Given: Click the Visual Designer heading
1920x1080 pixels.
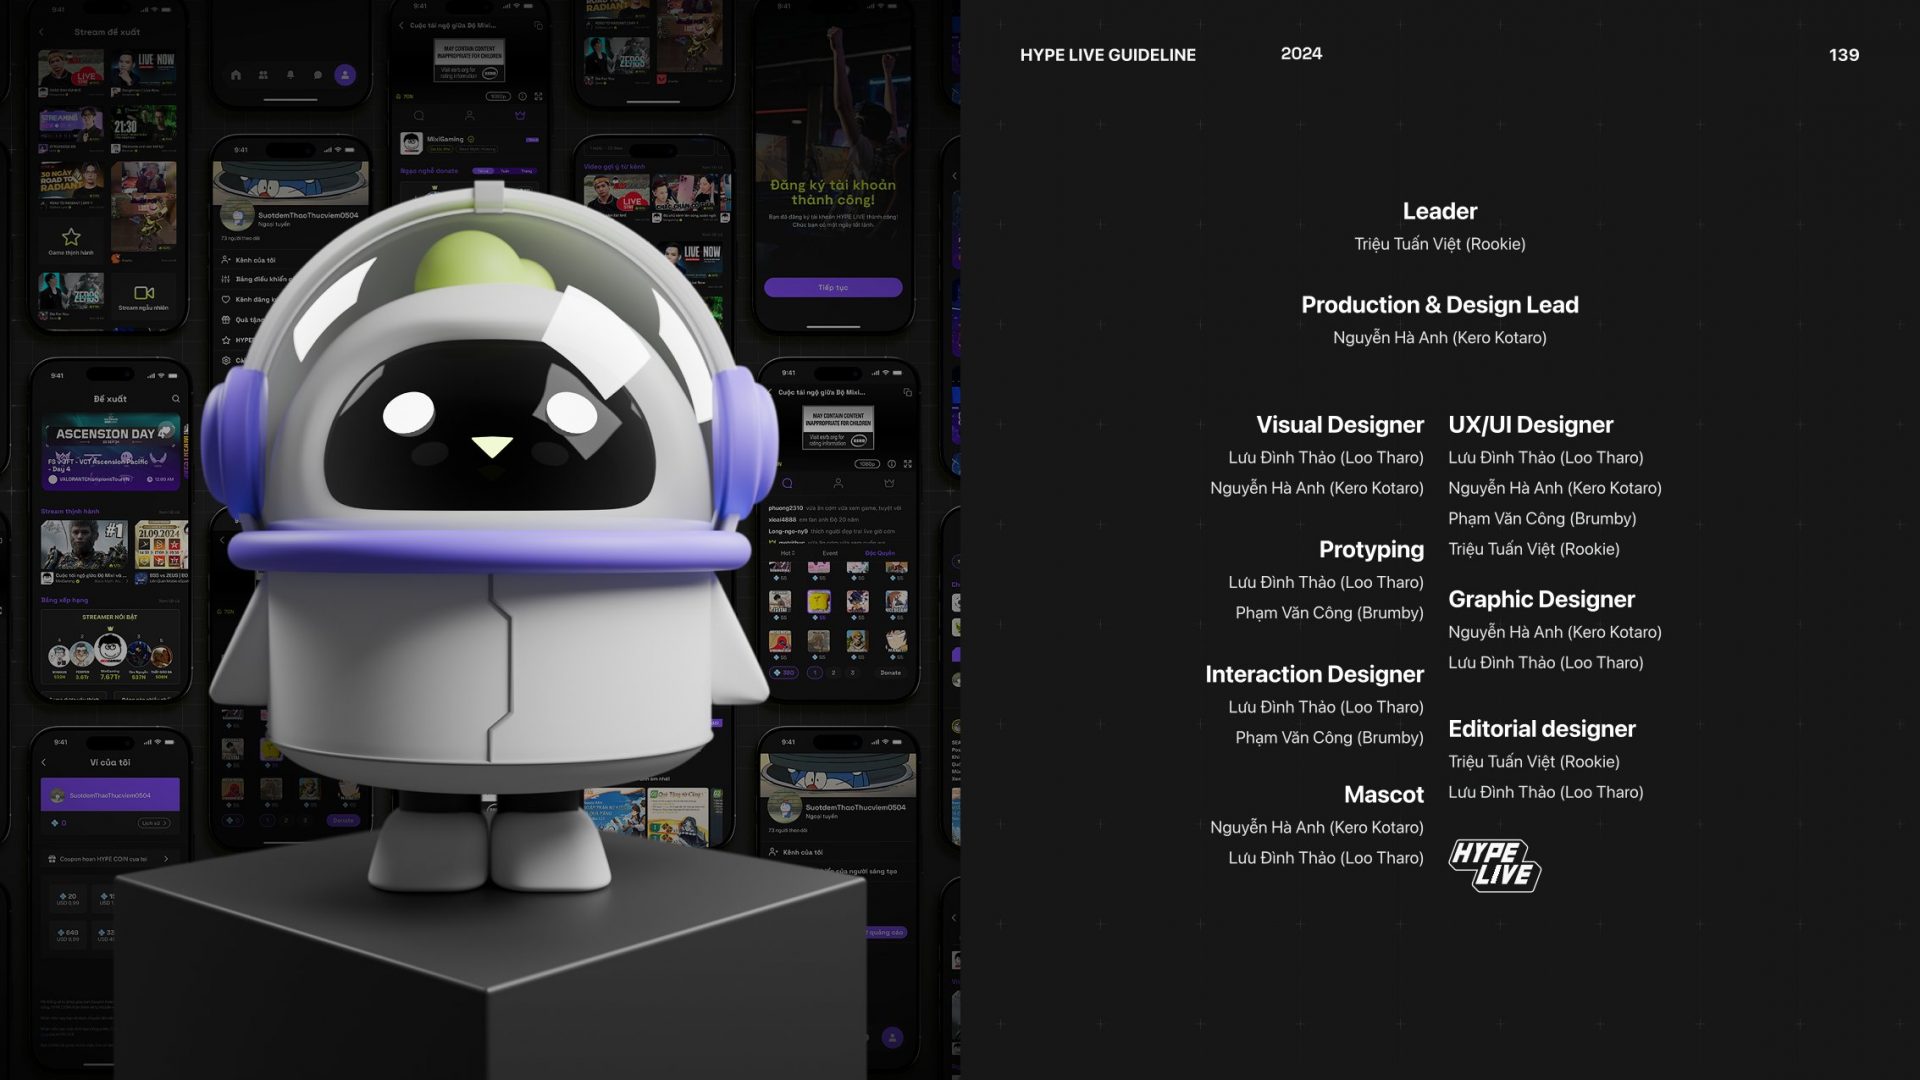Looking at the screenshot, I should coord(1340,425).
